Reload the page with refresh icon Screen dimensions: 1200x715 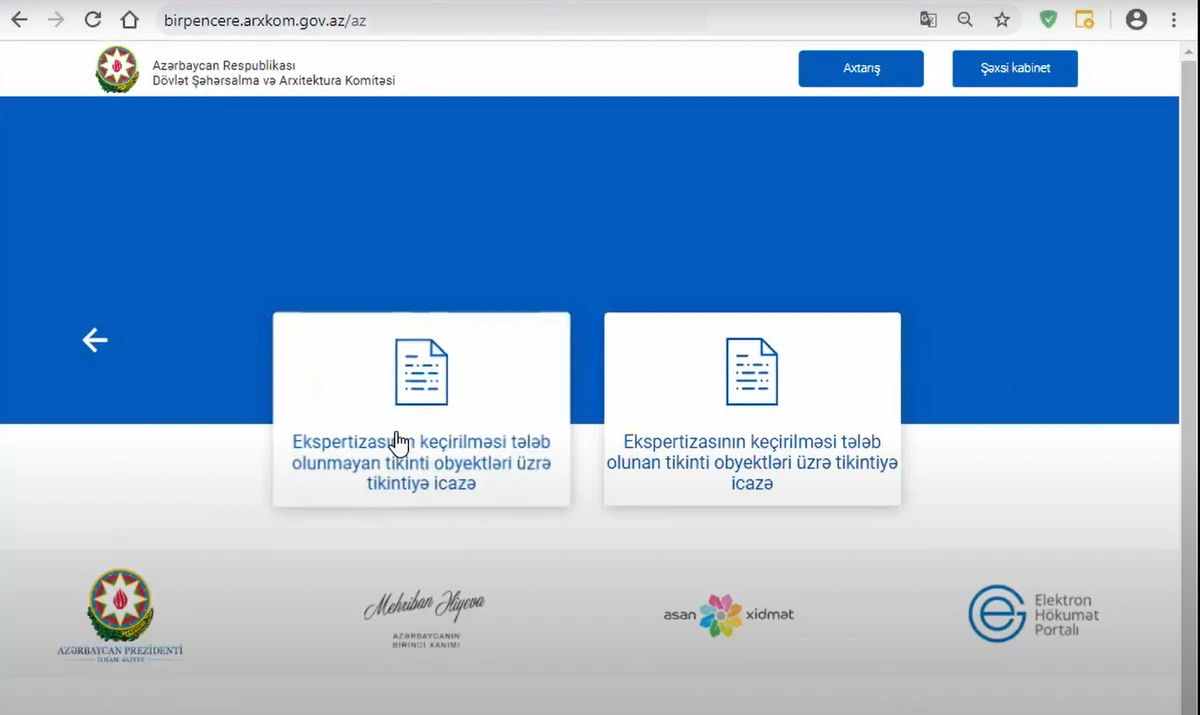(x=93, y=19)
